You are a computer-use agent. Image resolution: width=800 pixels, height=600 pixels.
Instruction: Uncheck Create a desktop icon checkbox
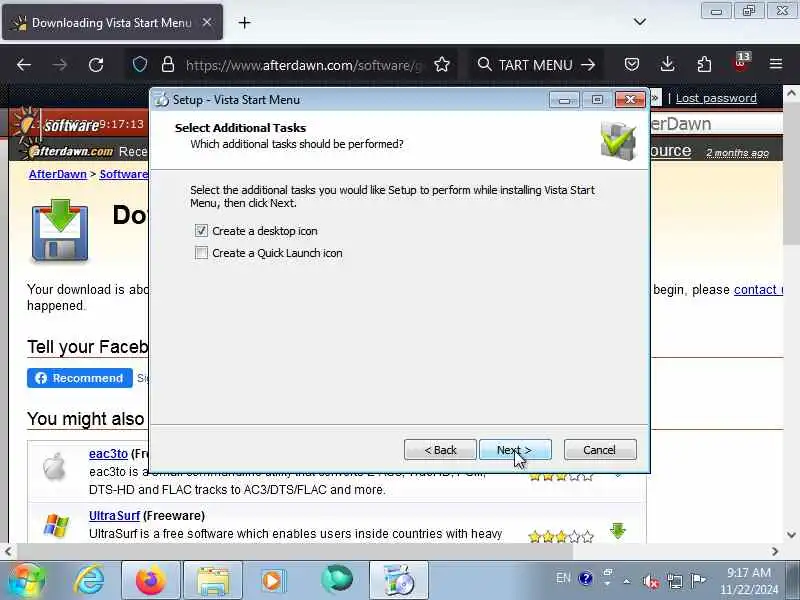202,231
